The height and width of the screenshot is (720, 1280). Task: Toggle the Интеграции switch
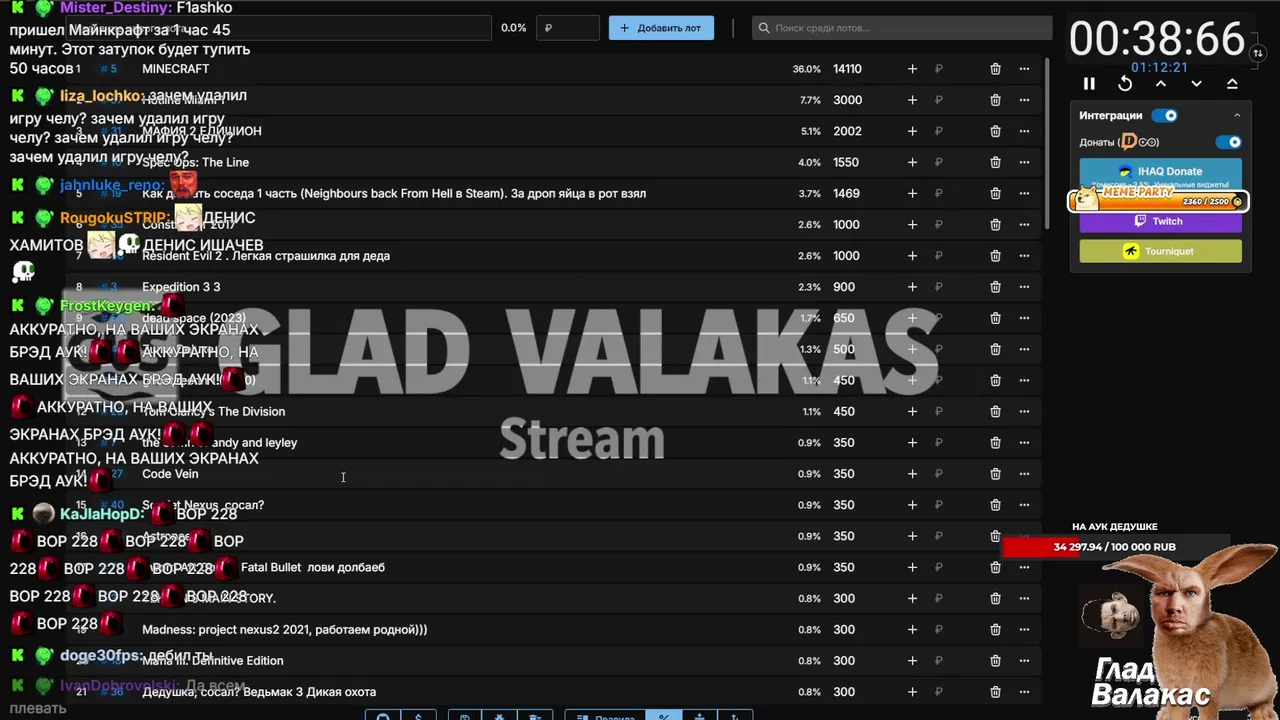(1165, 116)
